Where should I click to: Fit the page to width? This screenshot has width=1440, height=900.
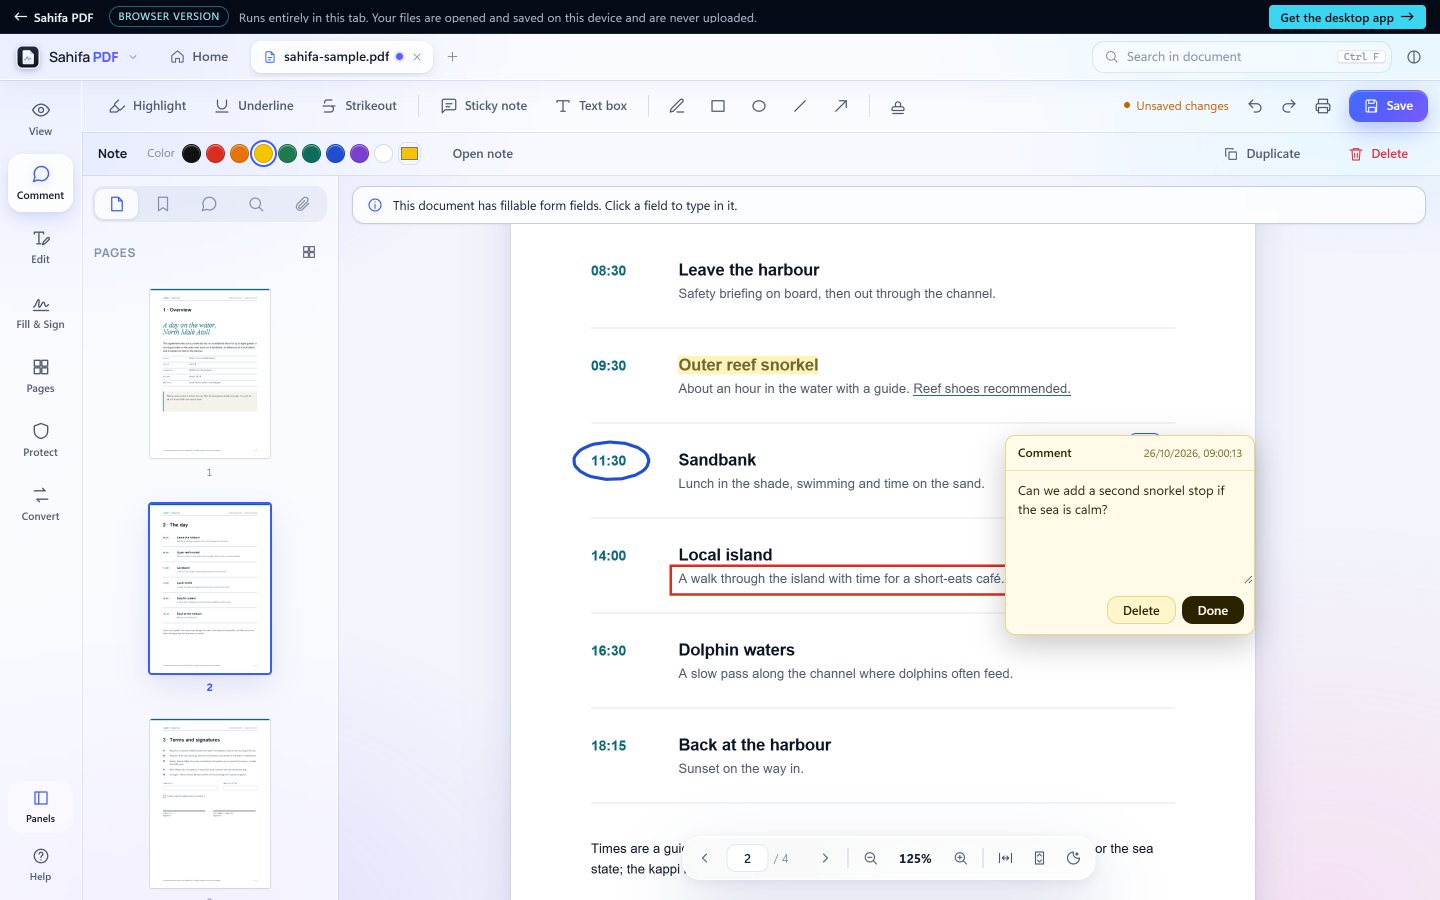click(1006, 858)
